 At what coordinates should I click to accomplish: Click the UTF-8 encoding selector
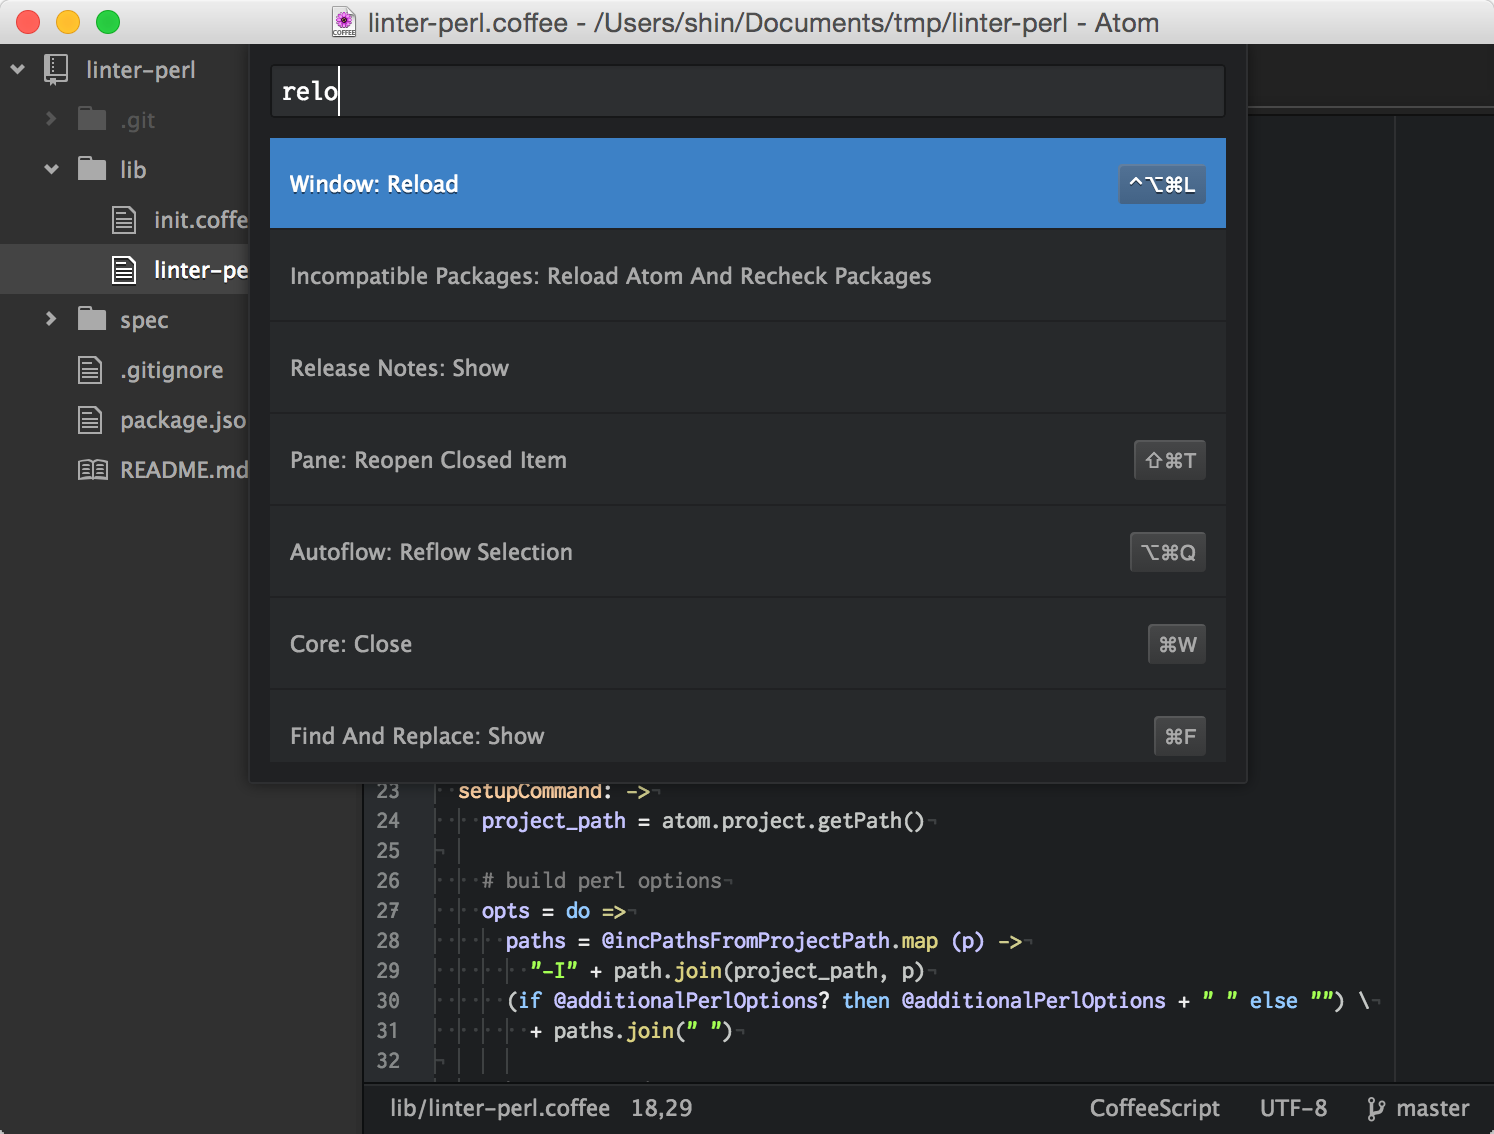point(1293,1108)
